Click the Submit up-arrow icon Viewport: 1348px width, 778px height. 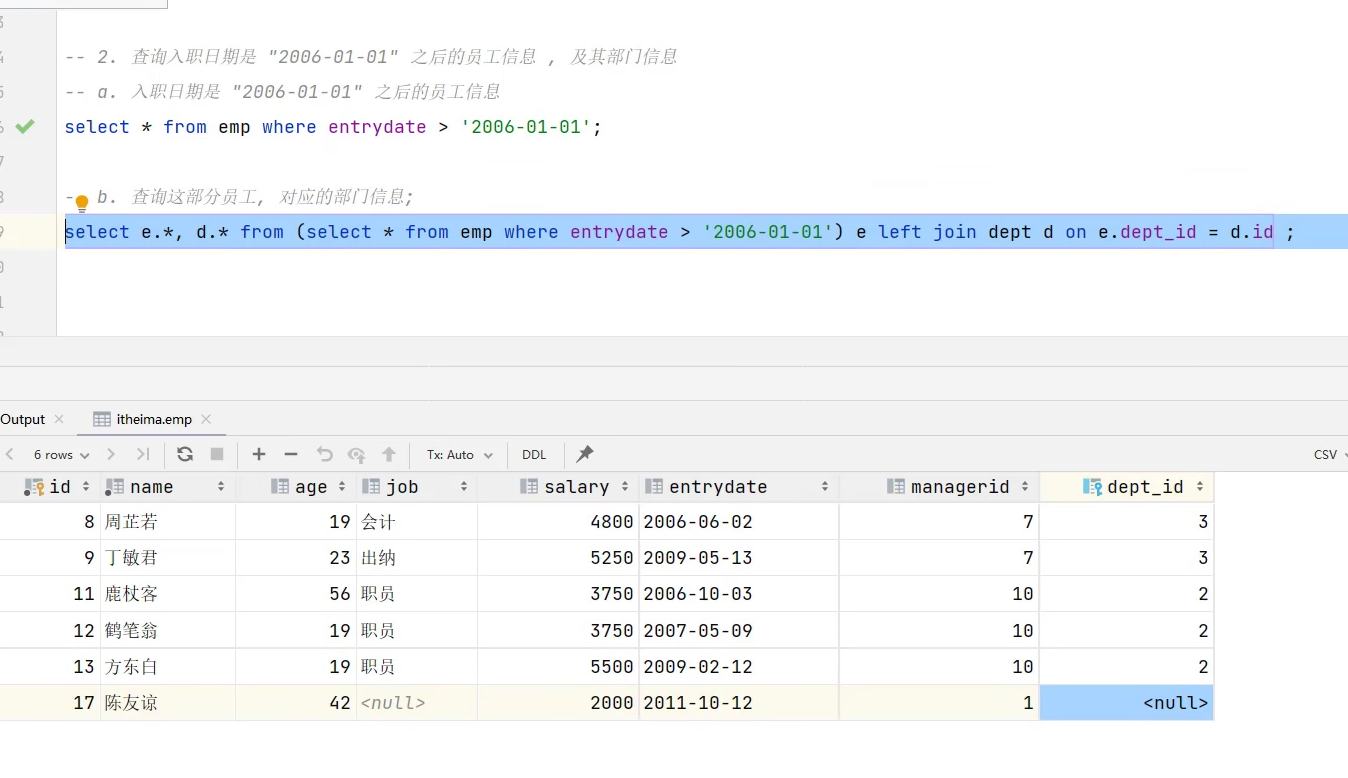(389, 454)
